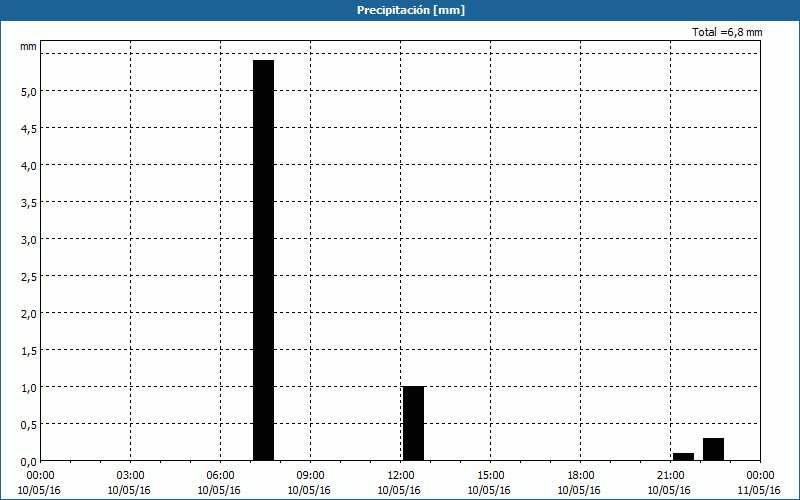
Task: Click the 1,0 y-axis value
Action: [29, 388]
